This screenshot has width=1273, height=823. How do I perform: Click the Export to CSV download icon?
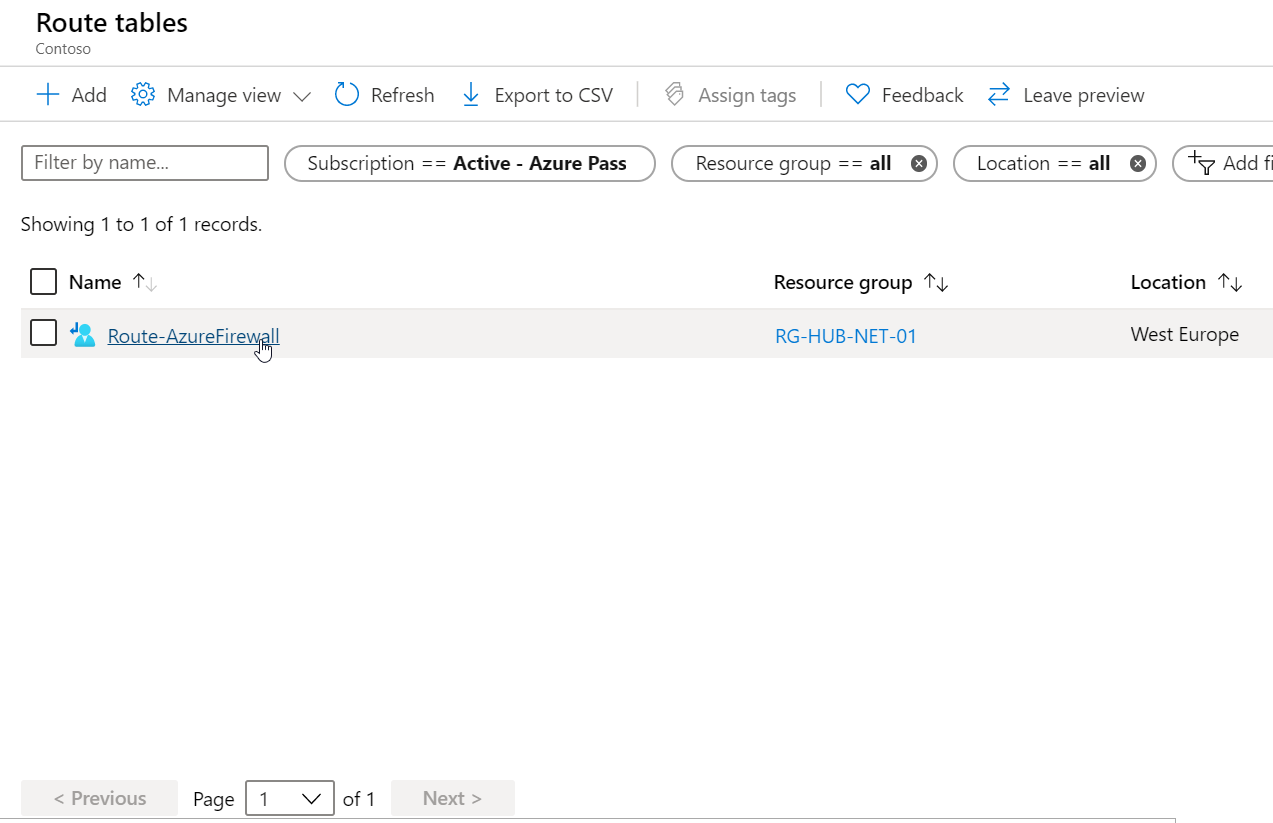point(471,95)
